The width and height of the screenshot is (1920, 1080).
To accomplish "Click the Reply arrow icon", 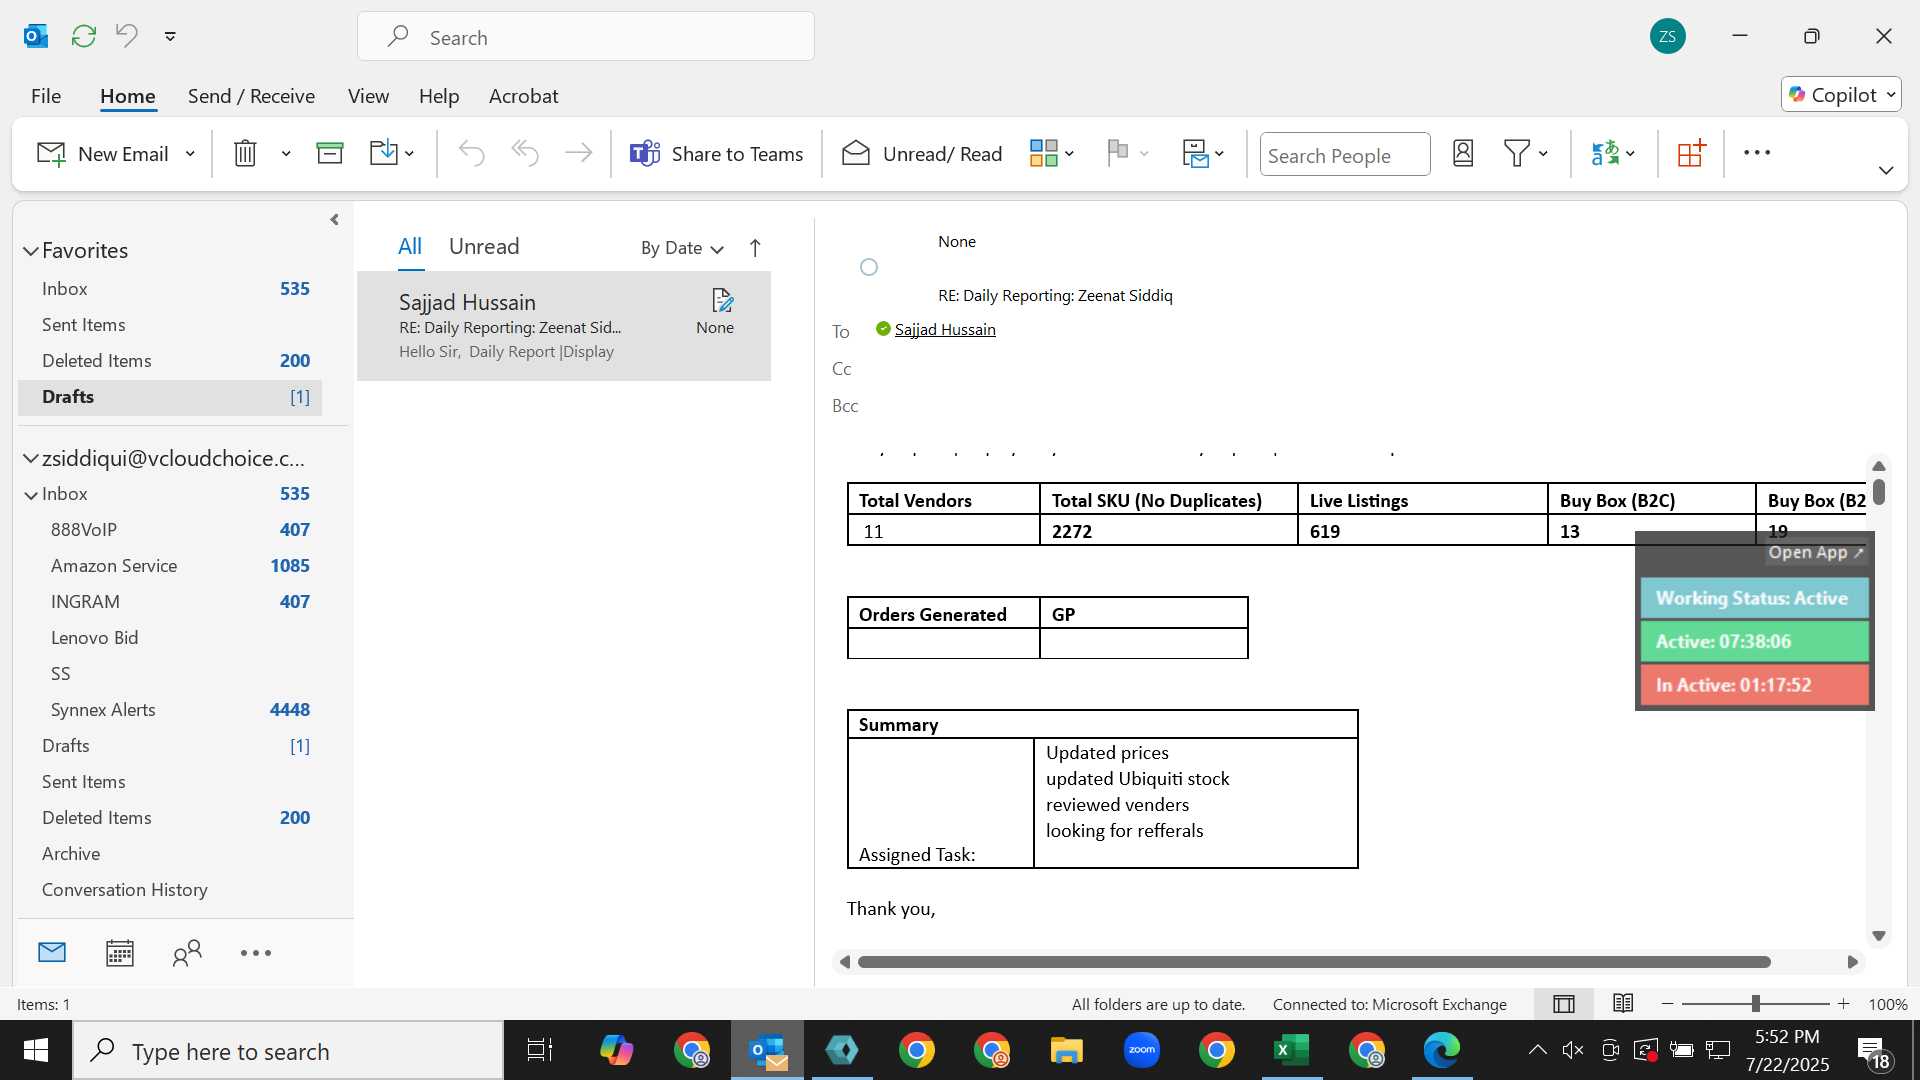I will point(471,153).
